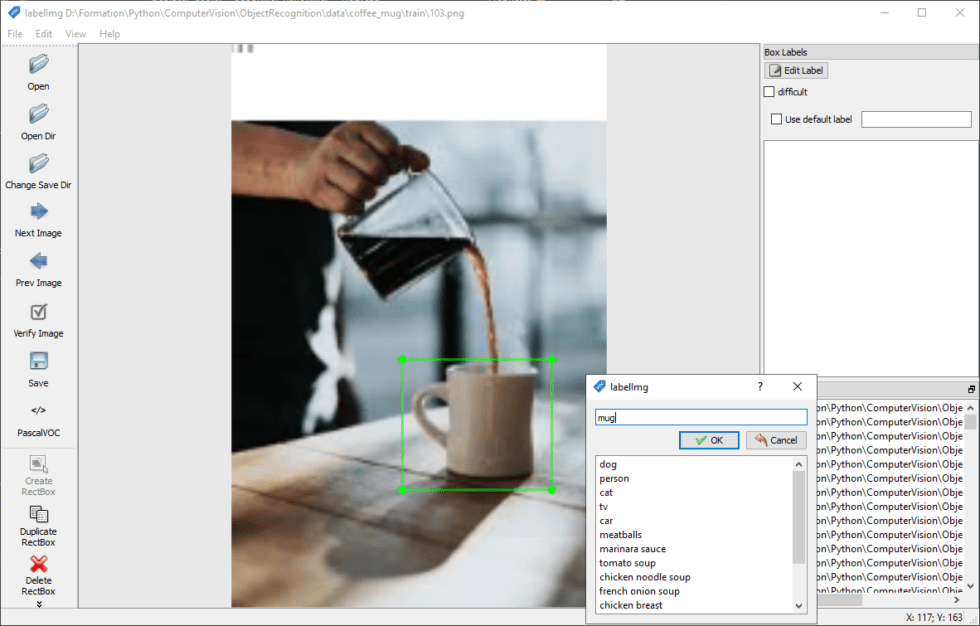Go back with Prev Image arrow
The height and width of the screenshot is (626, 980).
(39, 262)
